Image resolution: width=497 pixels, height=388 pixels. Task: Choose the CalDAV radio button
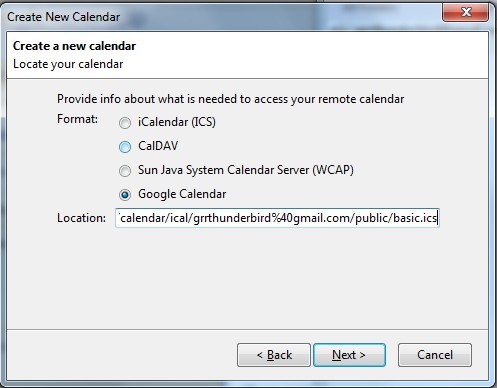pyautogui.click(x=125, y=147)
